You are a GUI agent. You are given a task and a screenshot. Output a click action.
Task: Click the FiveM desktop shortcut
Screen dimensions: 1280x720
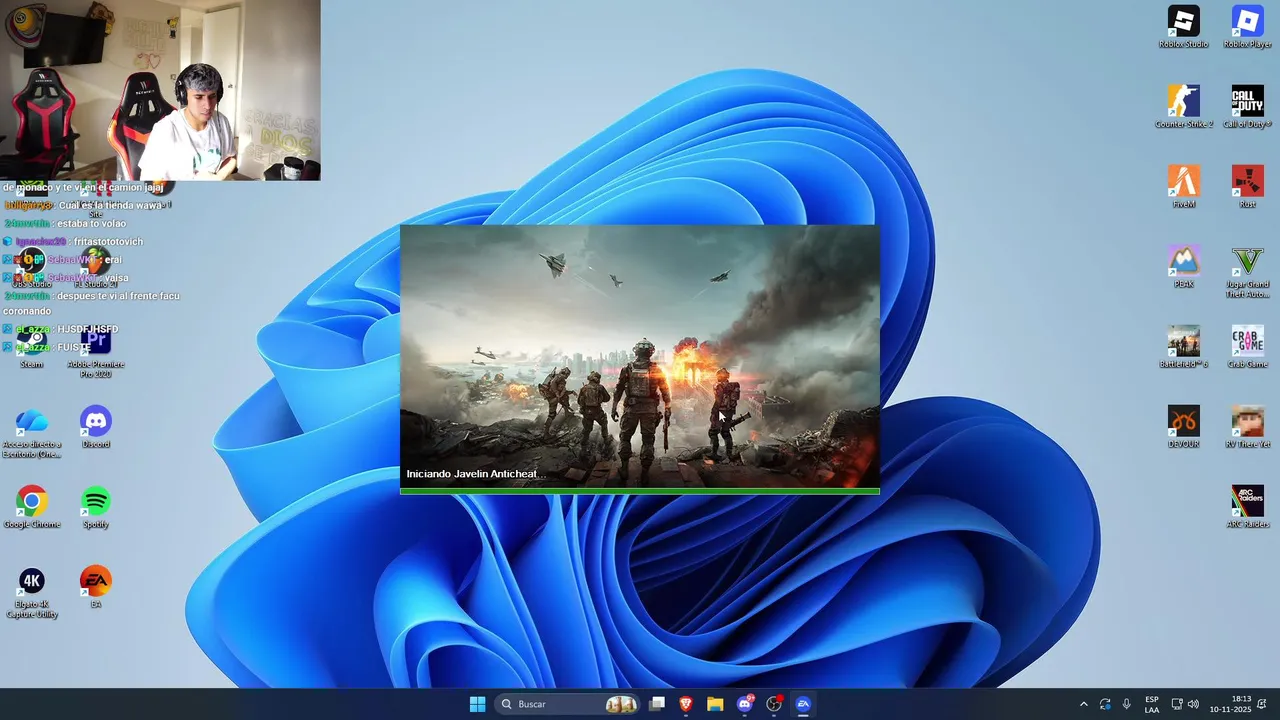point(1183,187)
